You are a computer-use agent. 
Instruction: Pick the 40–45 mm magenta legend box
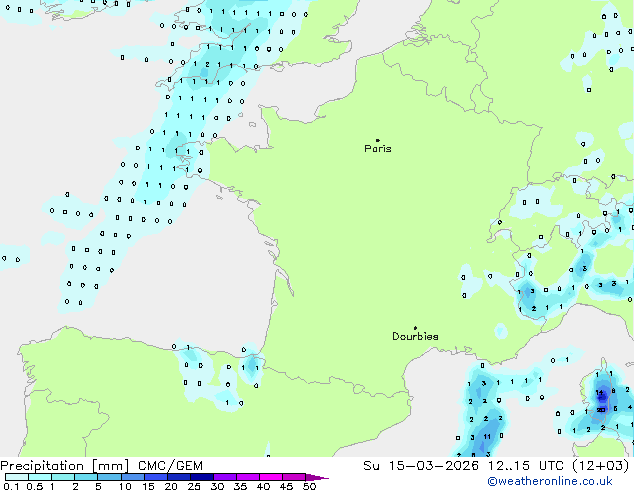click(271, 477)
